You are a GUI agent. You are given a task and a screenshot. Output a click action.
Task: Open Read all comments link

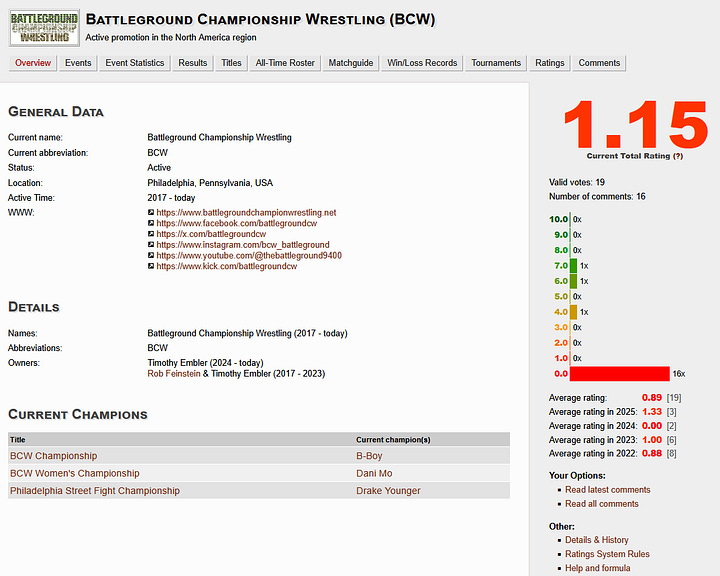click(x=602, y=503)
